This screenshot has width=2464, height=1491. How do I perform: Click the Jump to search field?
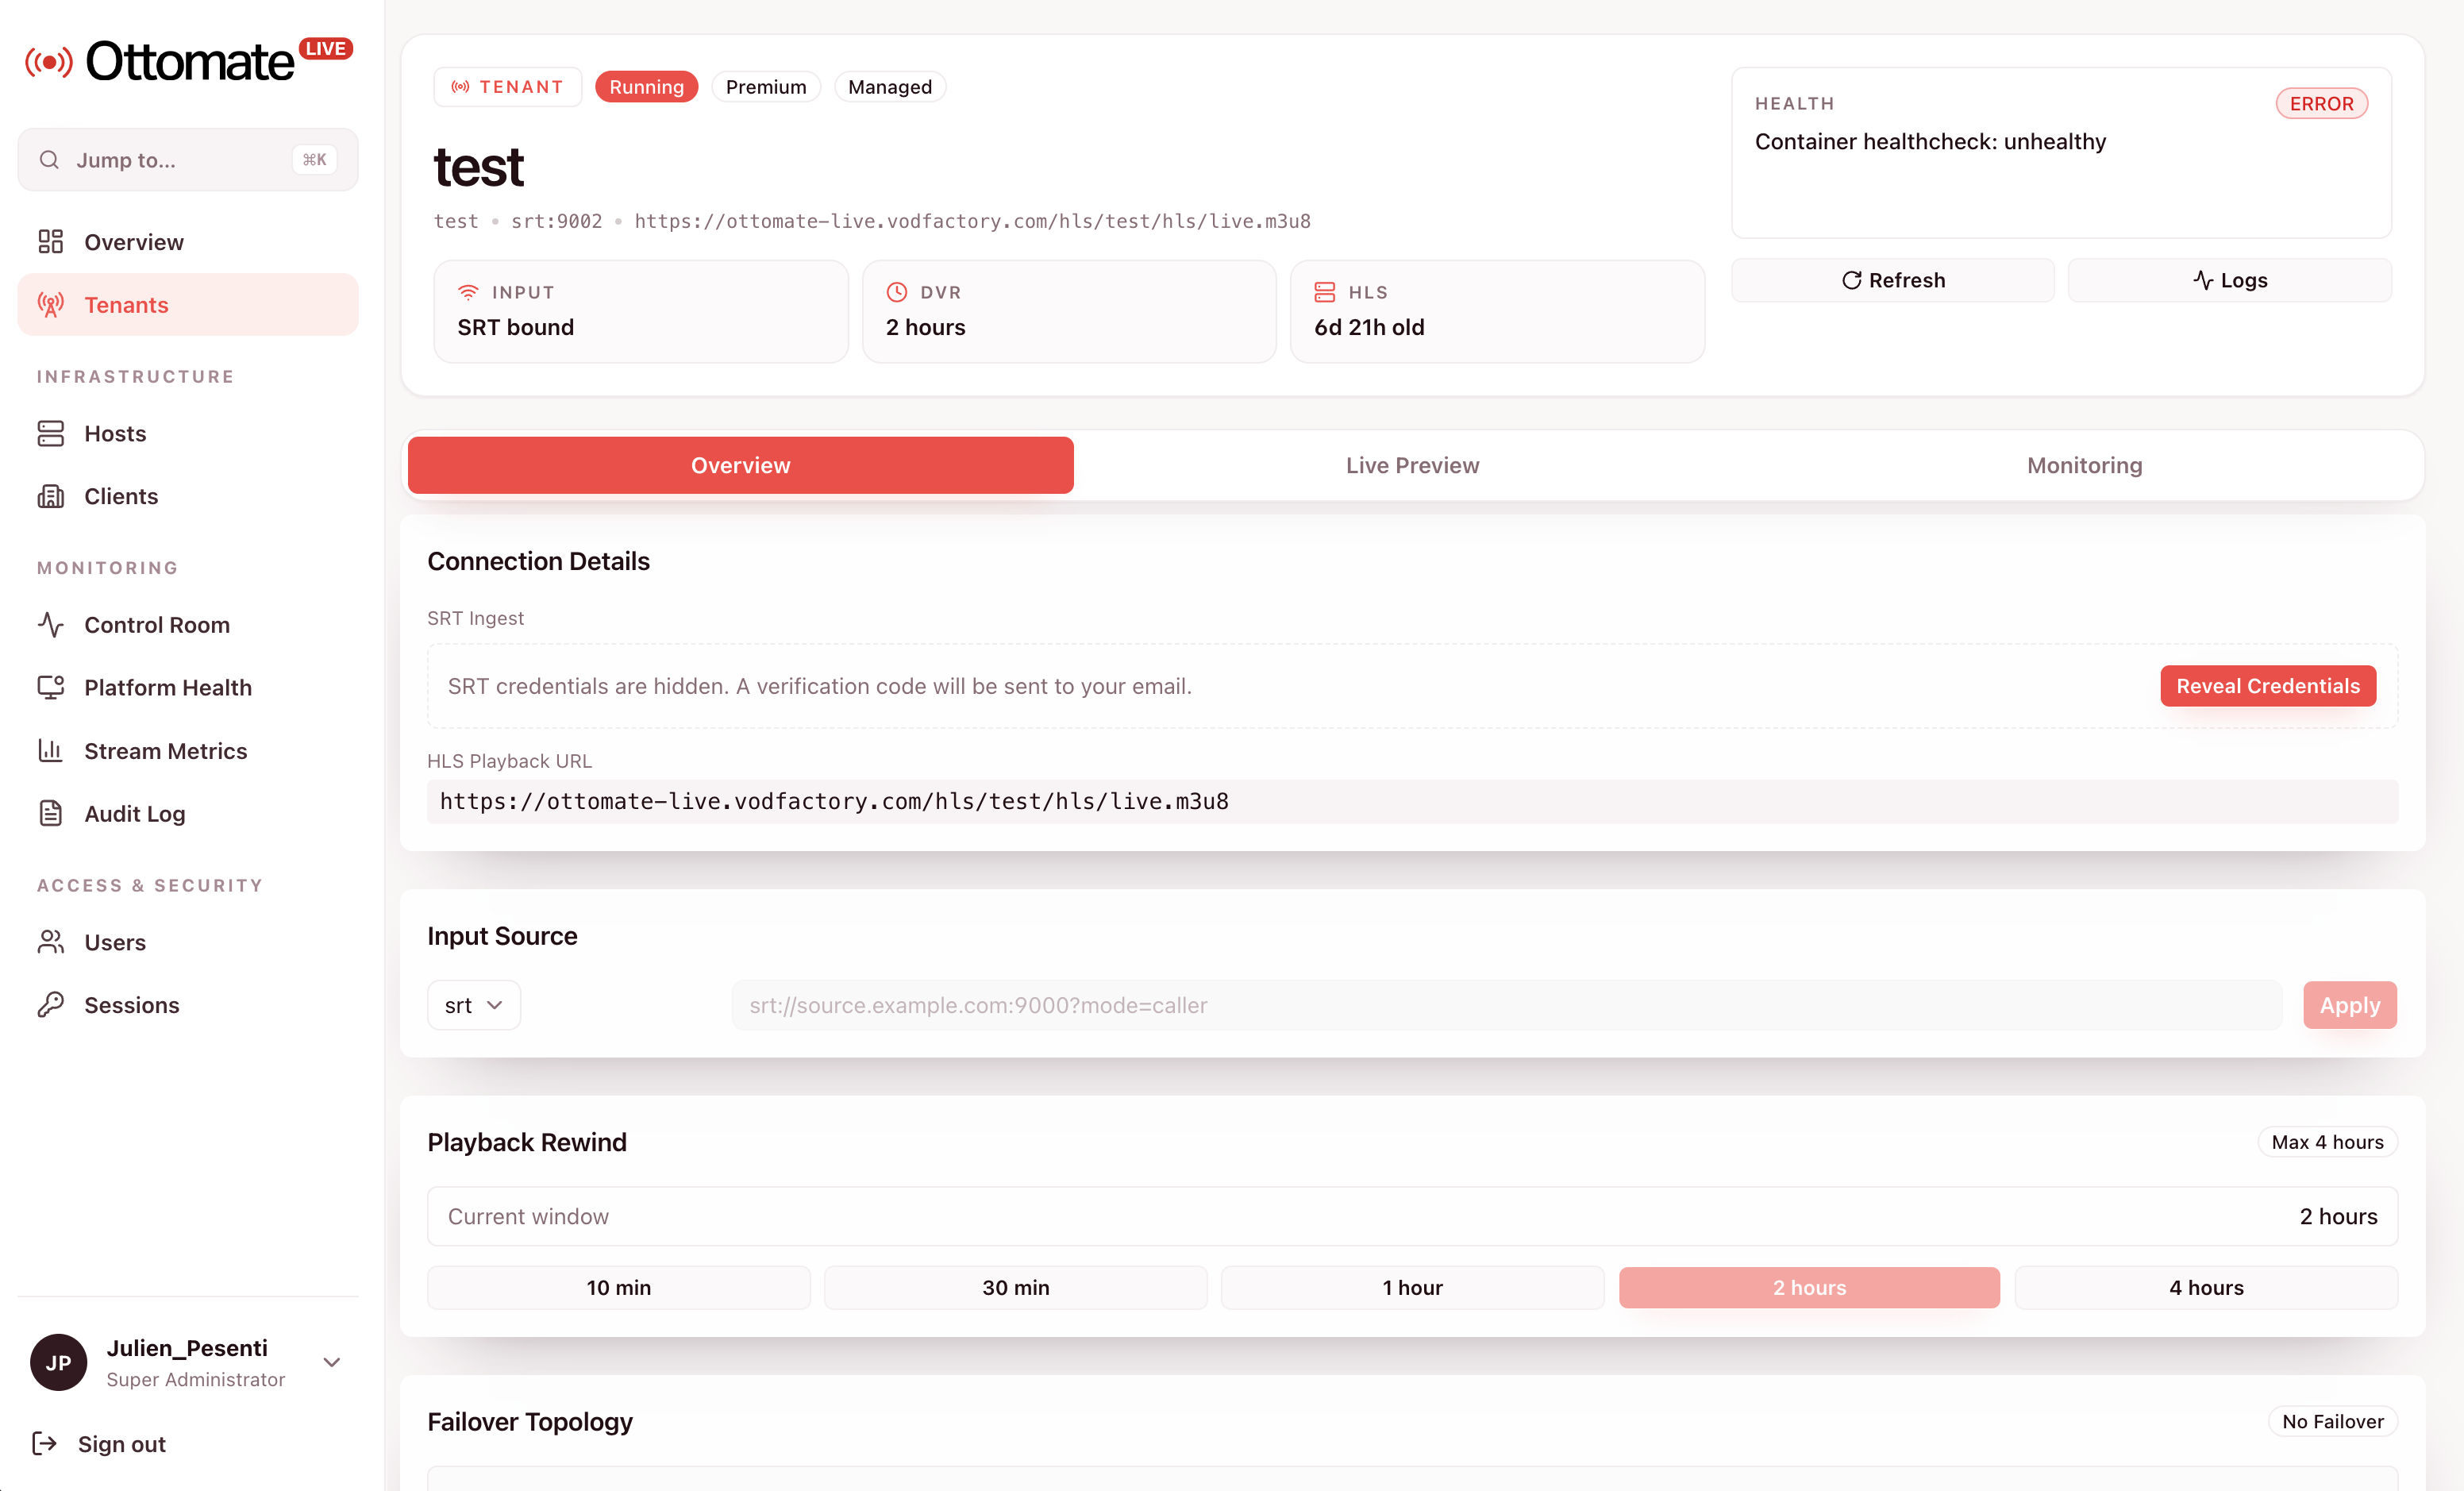[188, 160]
